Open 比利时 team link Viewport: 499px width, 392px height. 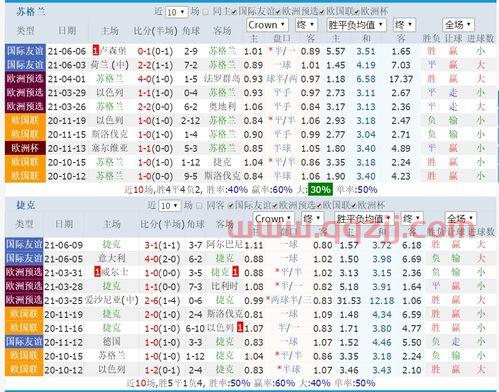coord(225,286)
